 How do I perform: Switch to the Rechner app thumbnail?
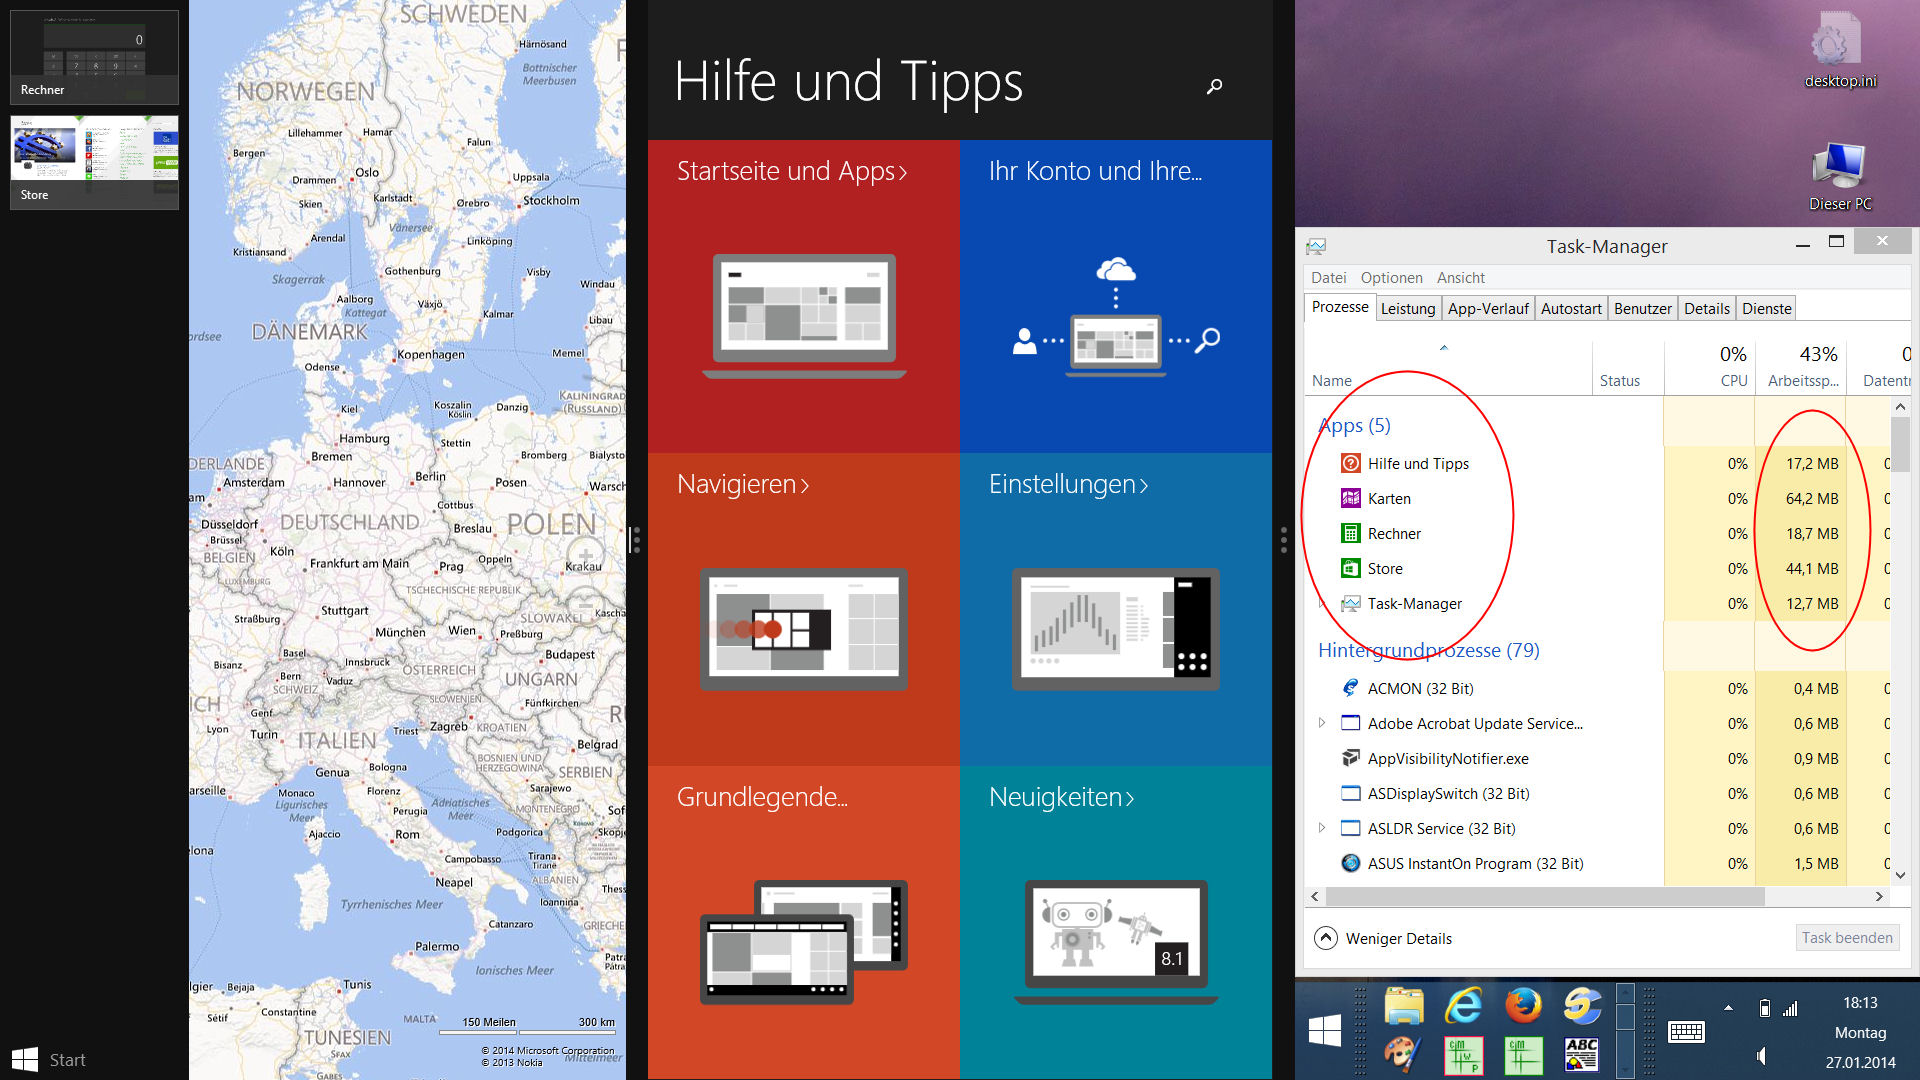94,57
